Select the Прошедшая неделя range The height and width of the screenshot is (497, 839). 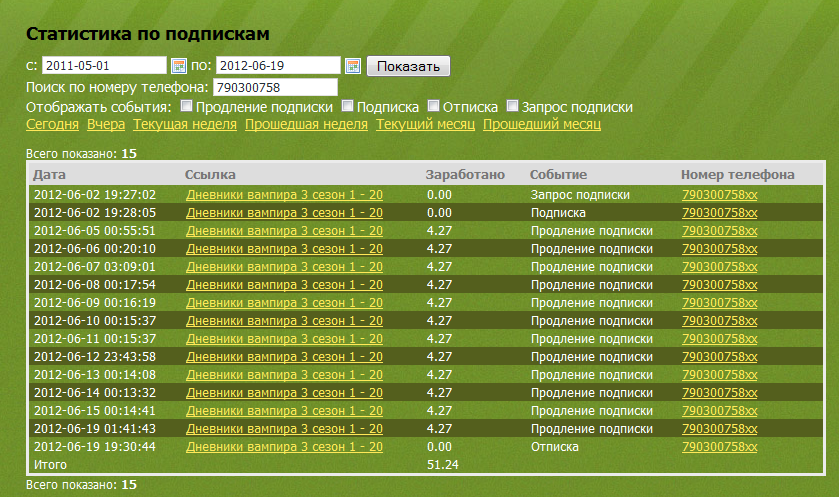[x=306, y=124]
